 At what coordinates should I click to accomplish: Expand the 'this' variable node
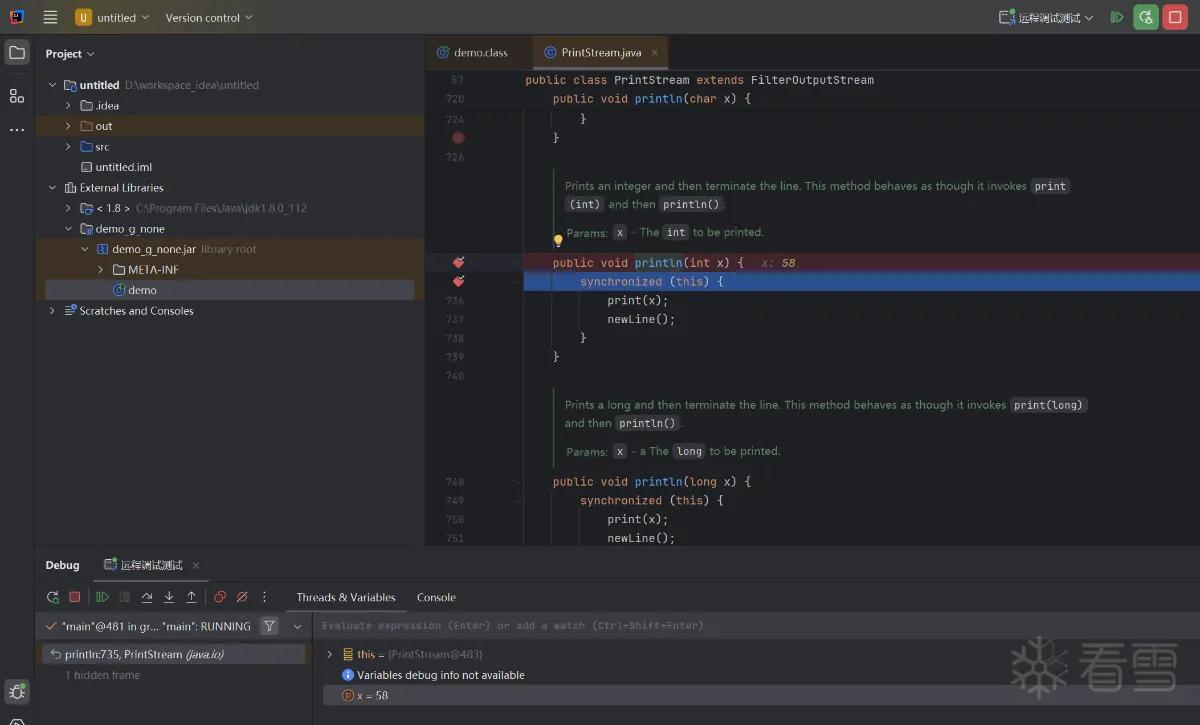click(x=330, y=655)
